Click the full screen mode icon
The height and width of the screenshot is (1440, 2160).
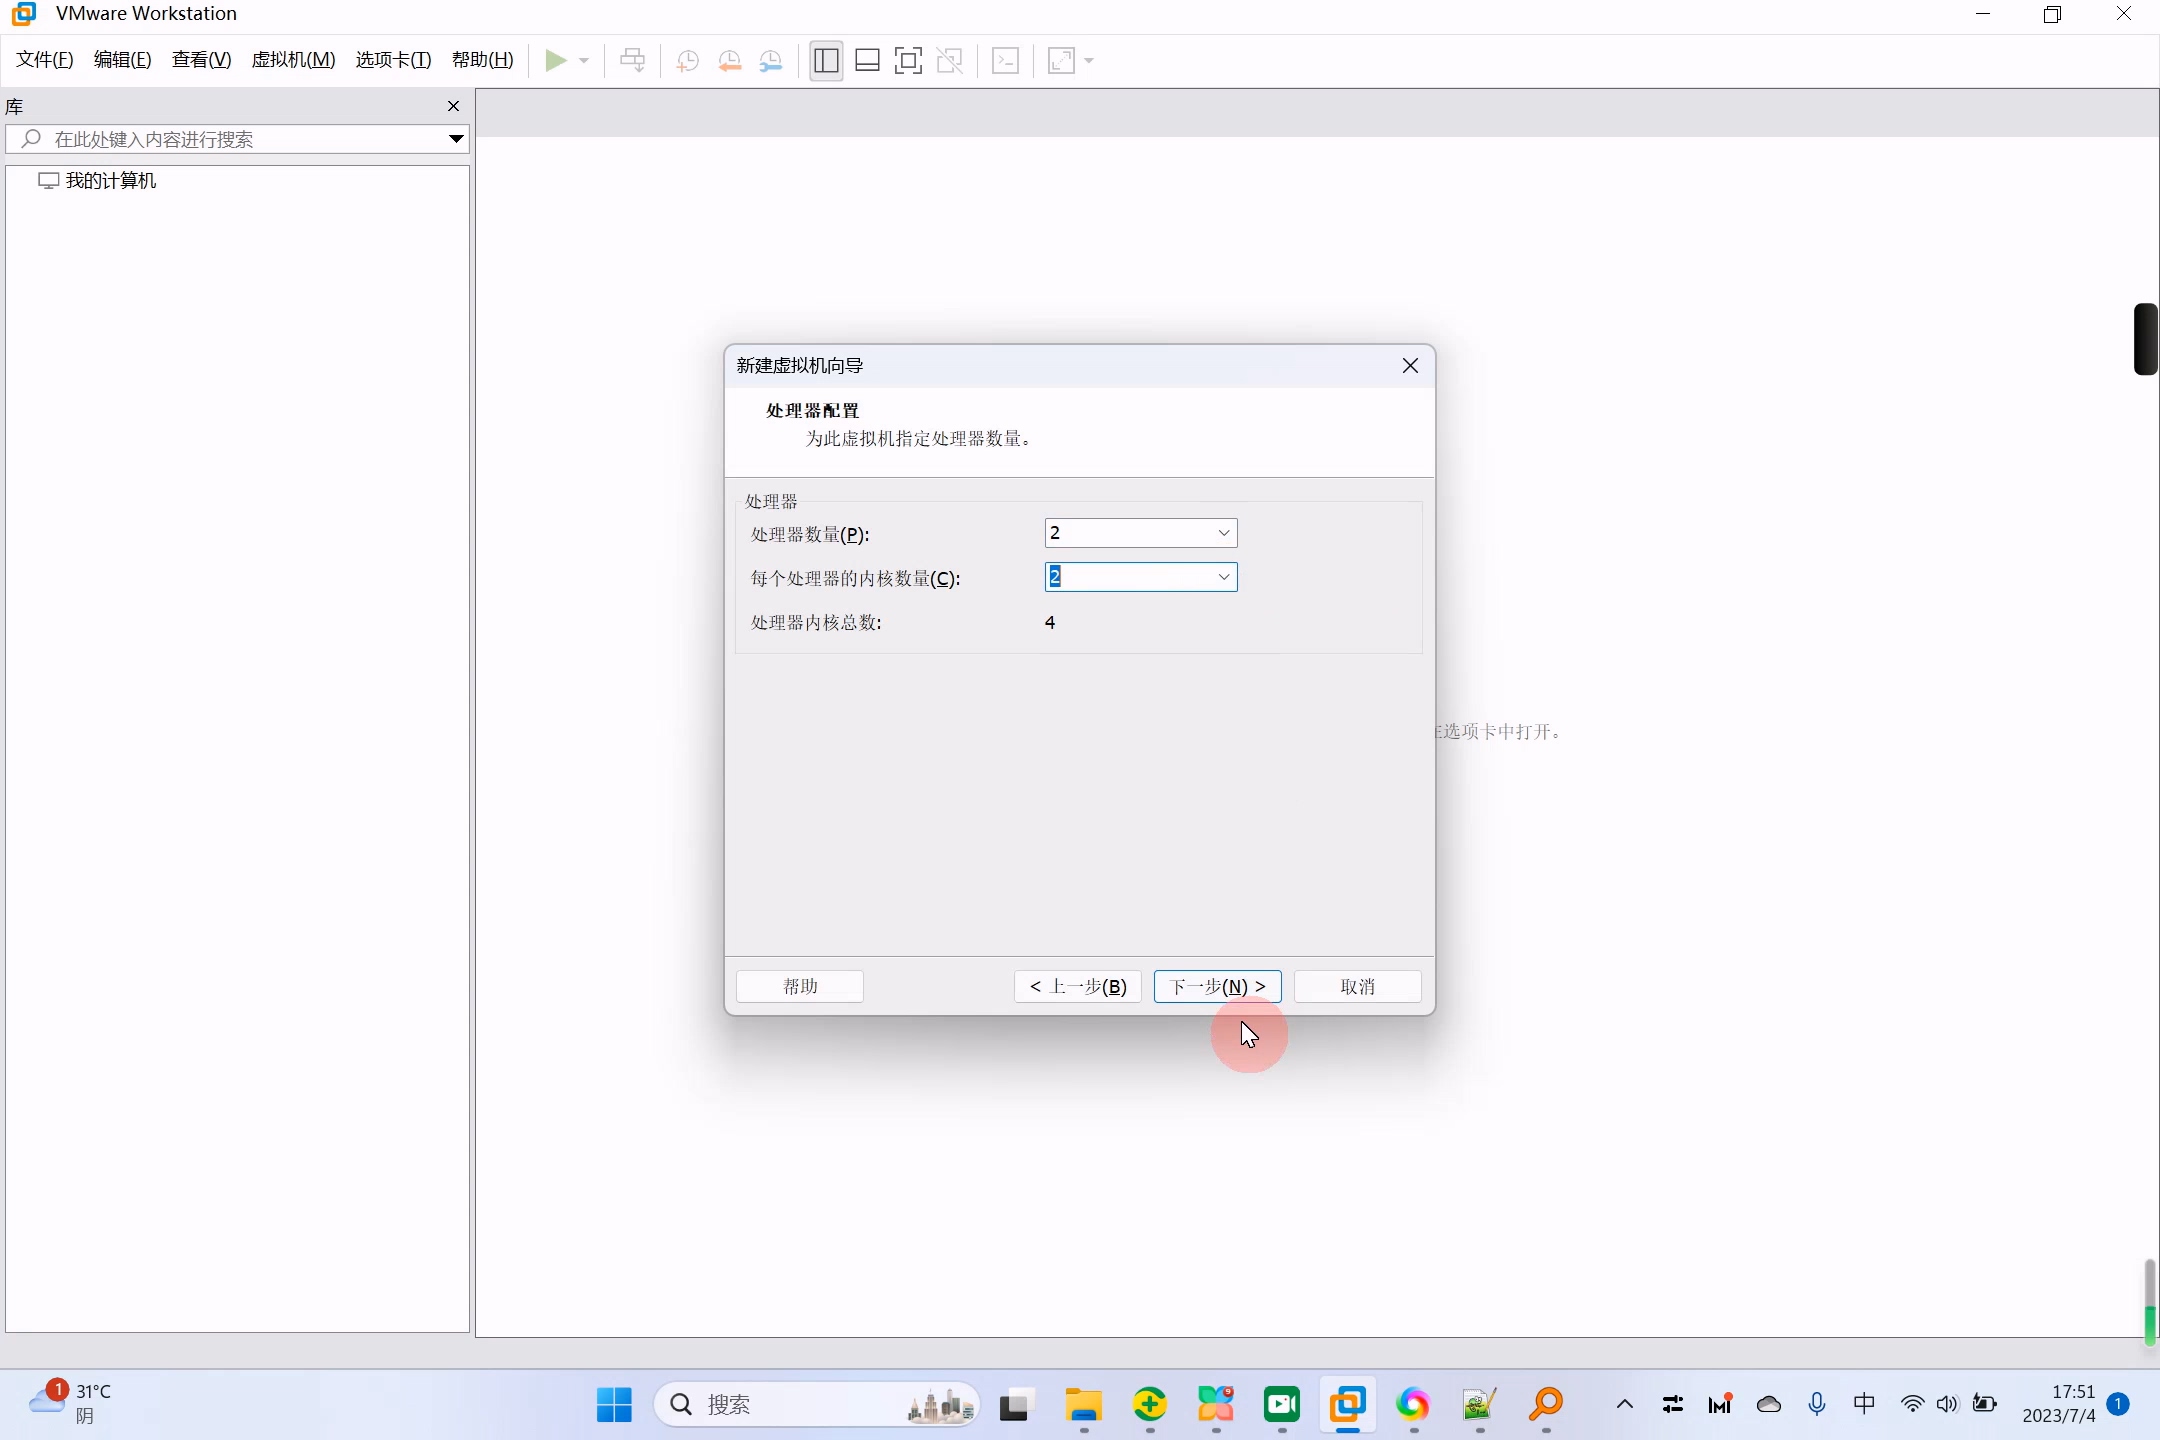[908, 61]
